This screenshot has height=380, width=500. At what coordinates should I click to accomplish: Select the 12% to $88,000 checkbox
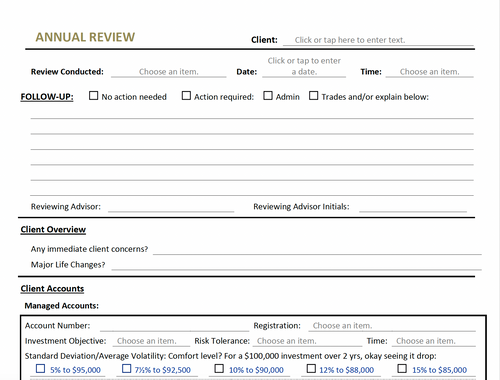311,369
